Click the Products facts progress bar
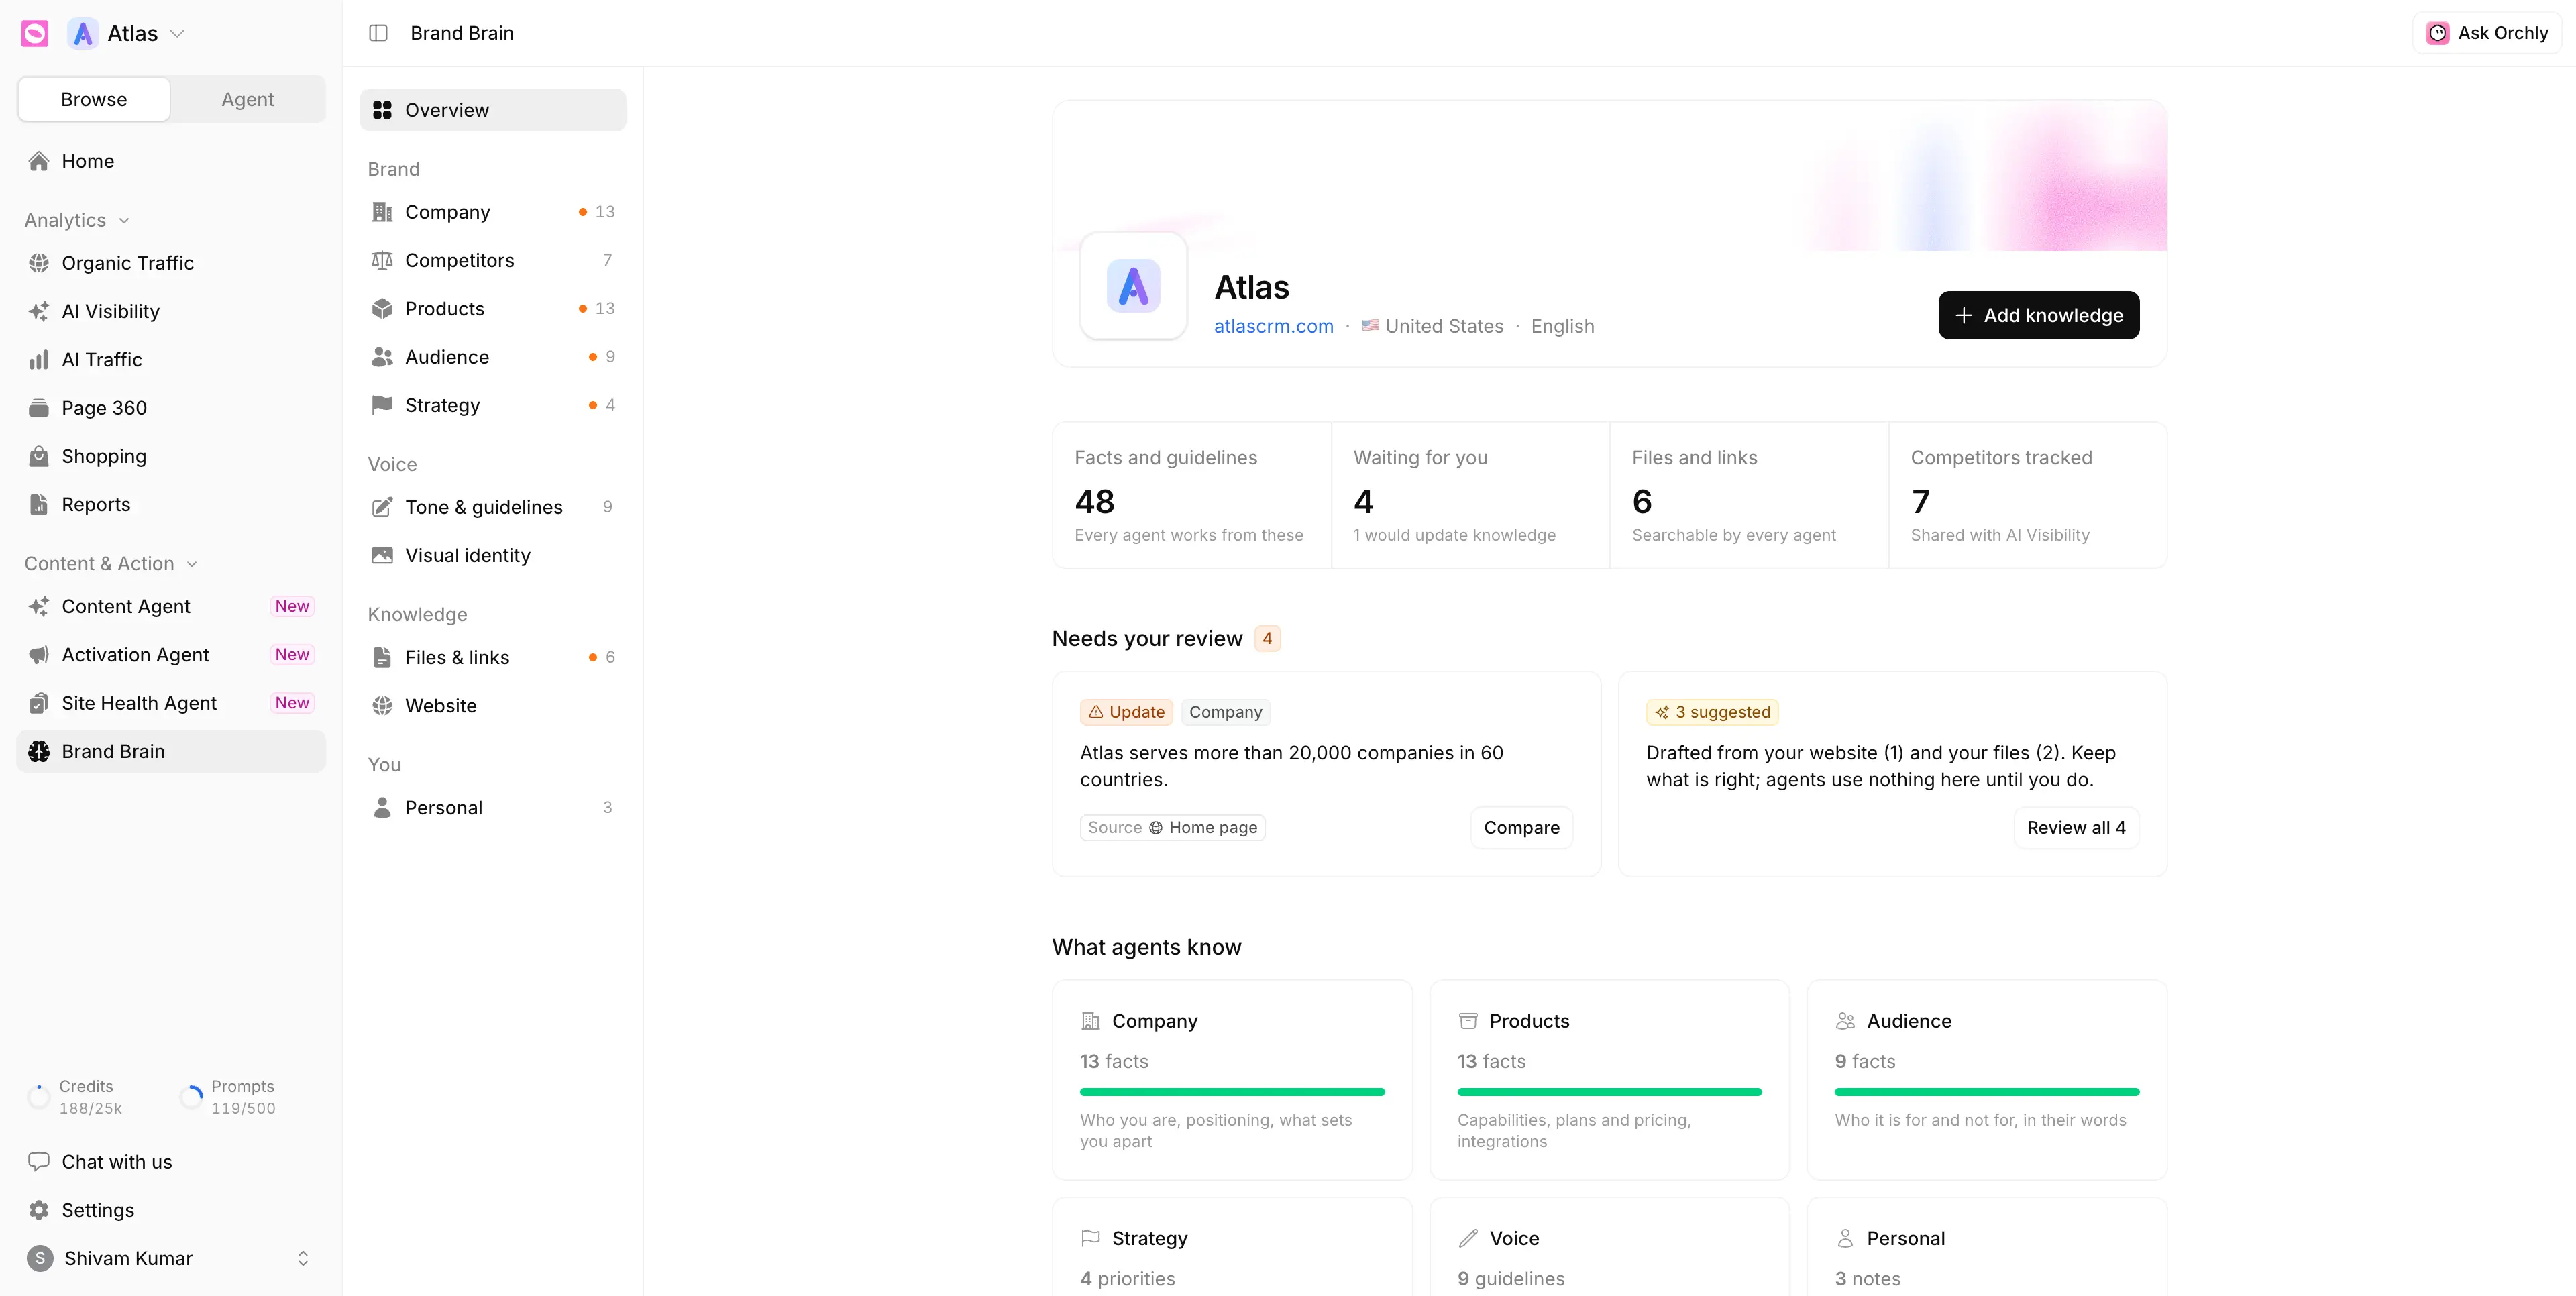 pyautogui.click(x=1609, y=1092)
